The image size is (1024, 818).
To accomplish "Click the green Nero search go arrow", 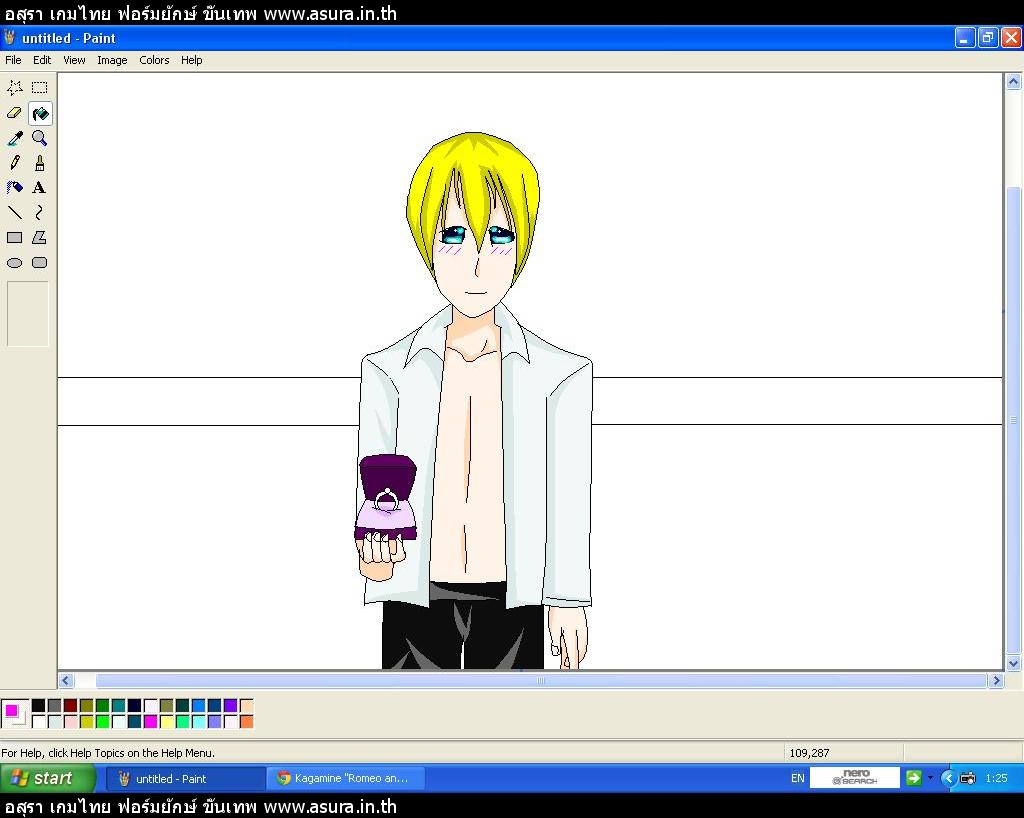I will point(914,778).
